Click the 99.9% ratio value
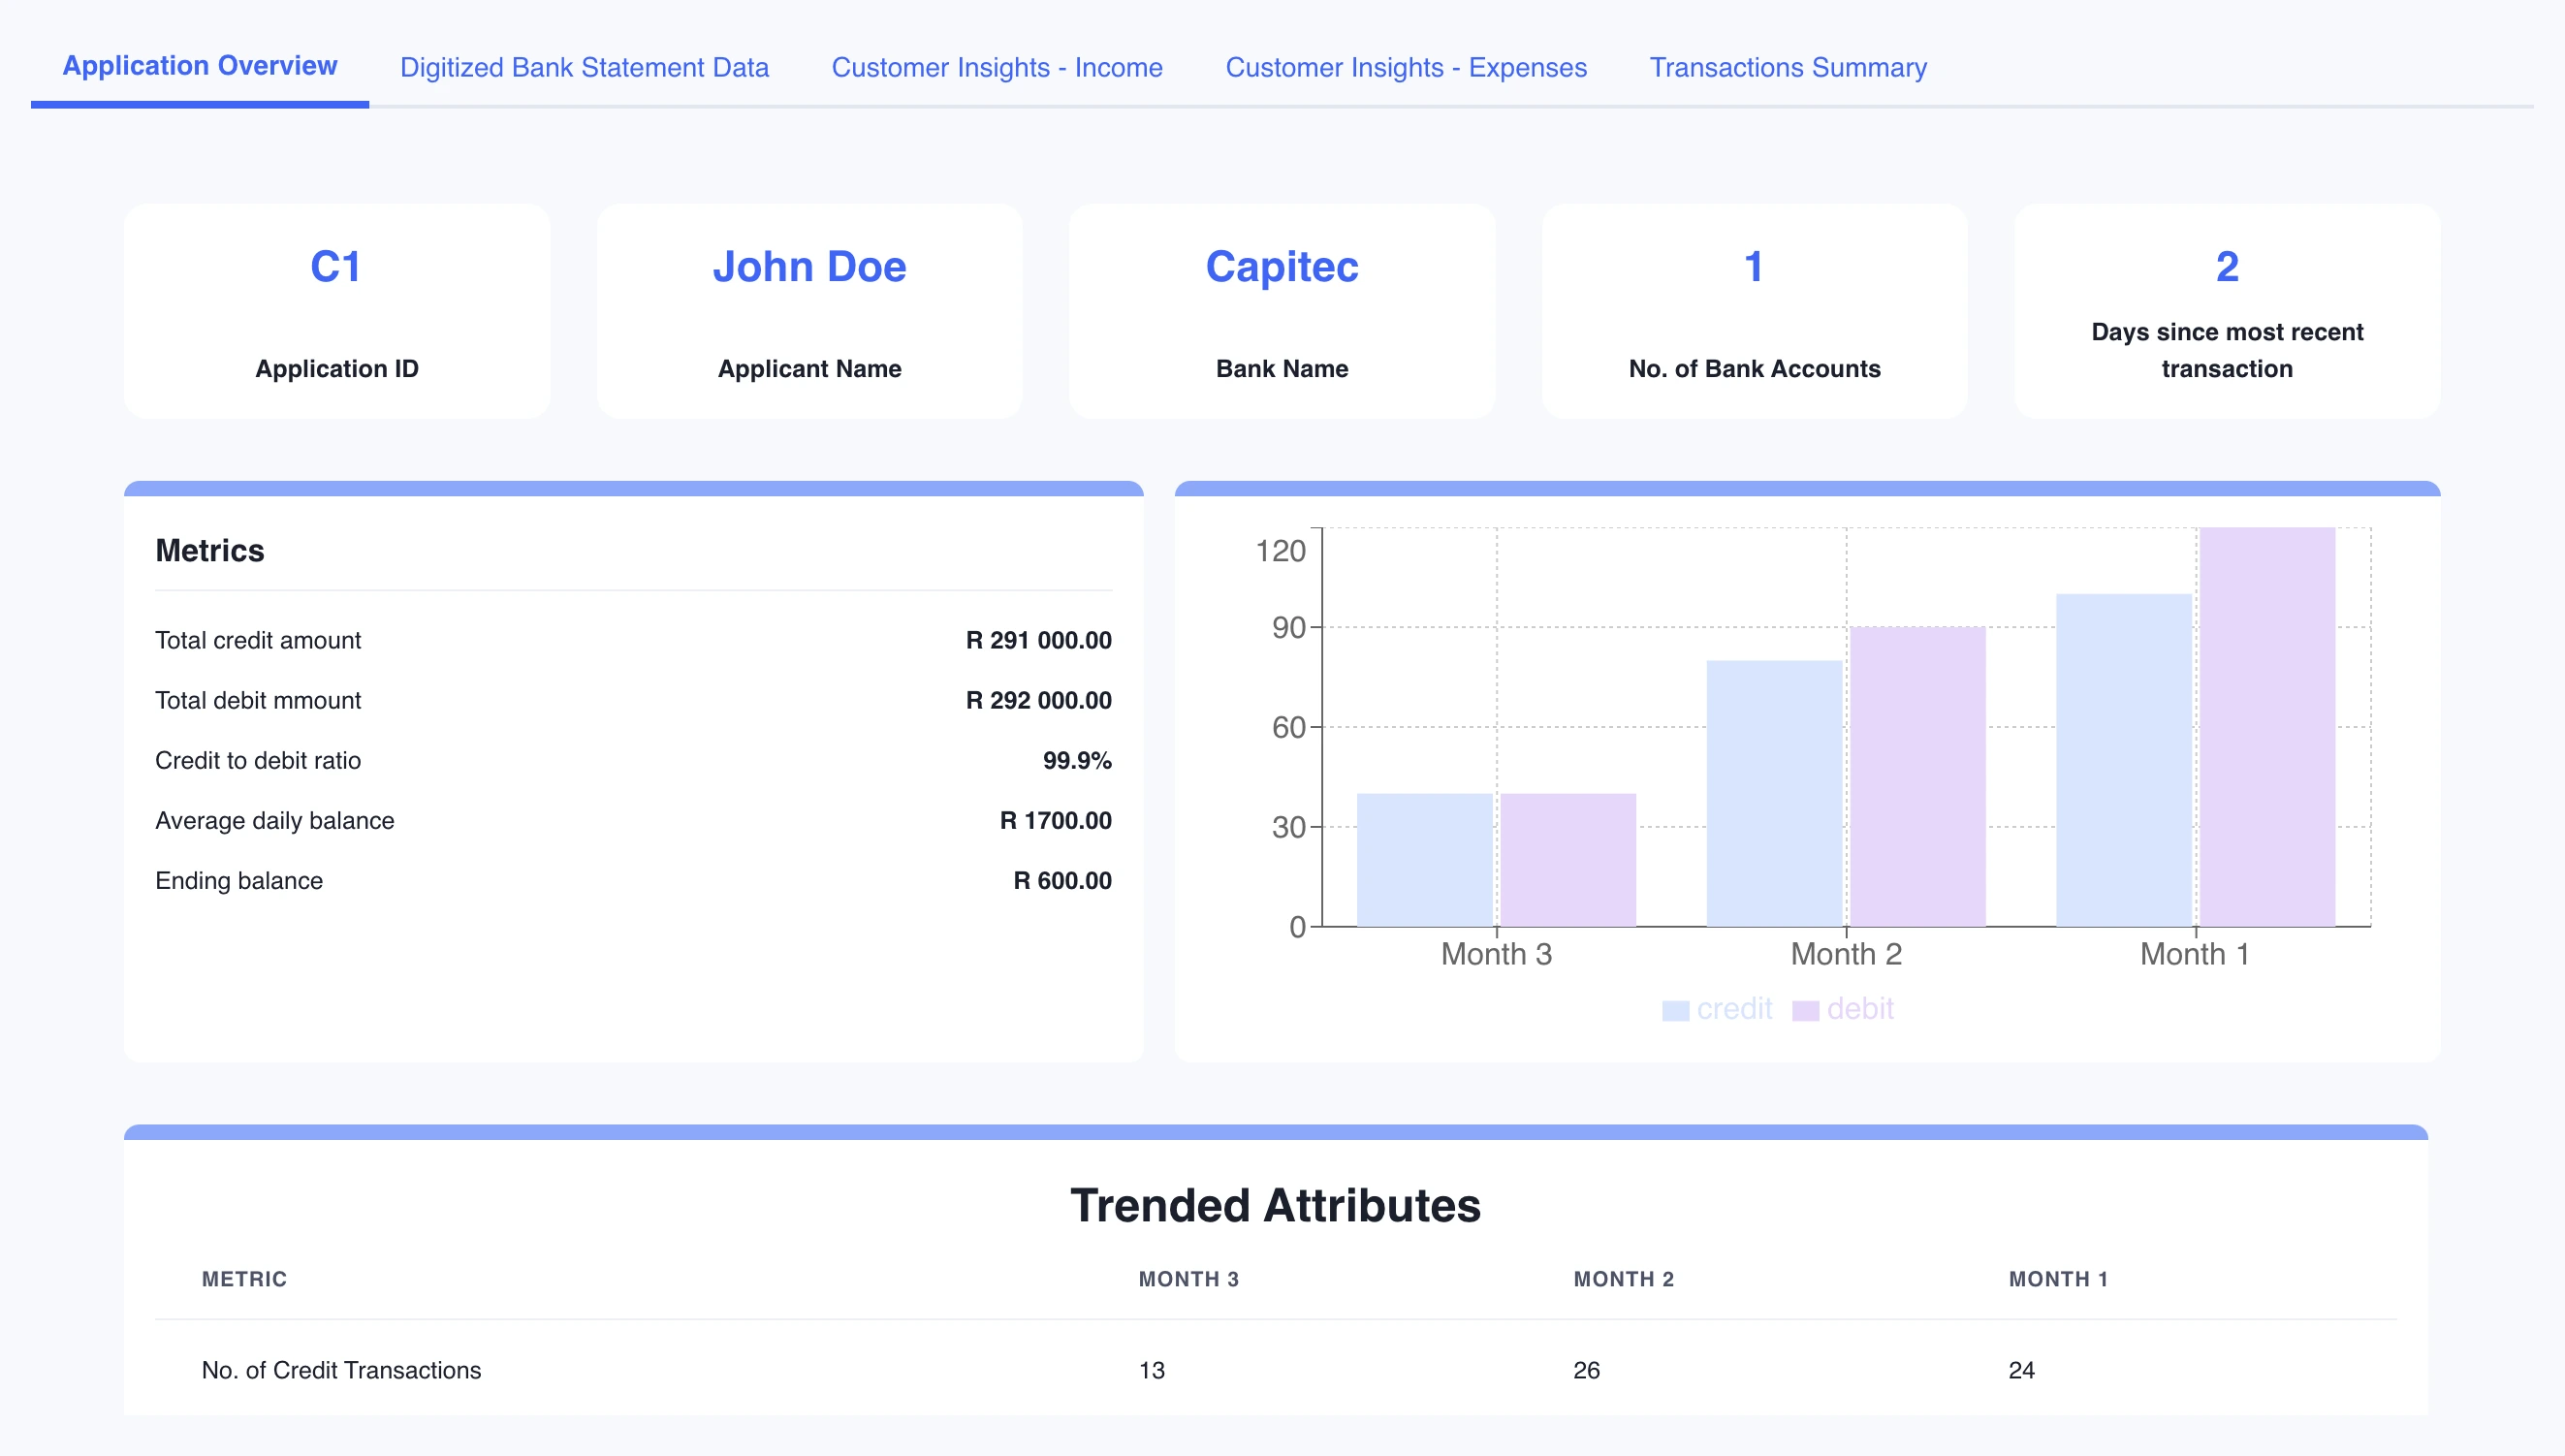Image resolution: width=2565 pixels, height=1456 pixels. (1077, 760)
